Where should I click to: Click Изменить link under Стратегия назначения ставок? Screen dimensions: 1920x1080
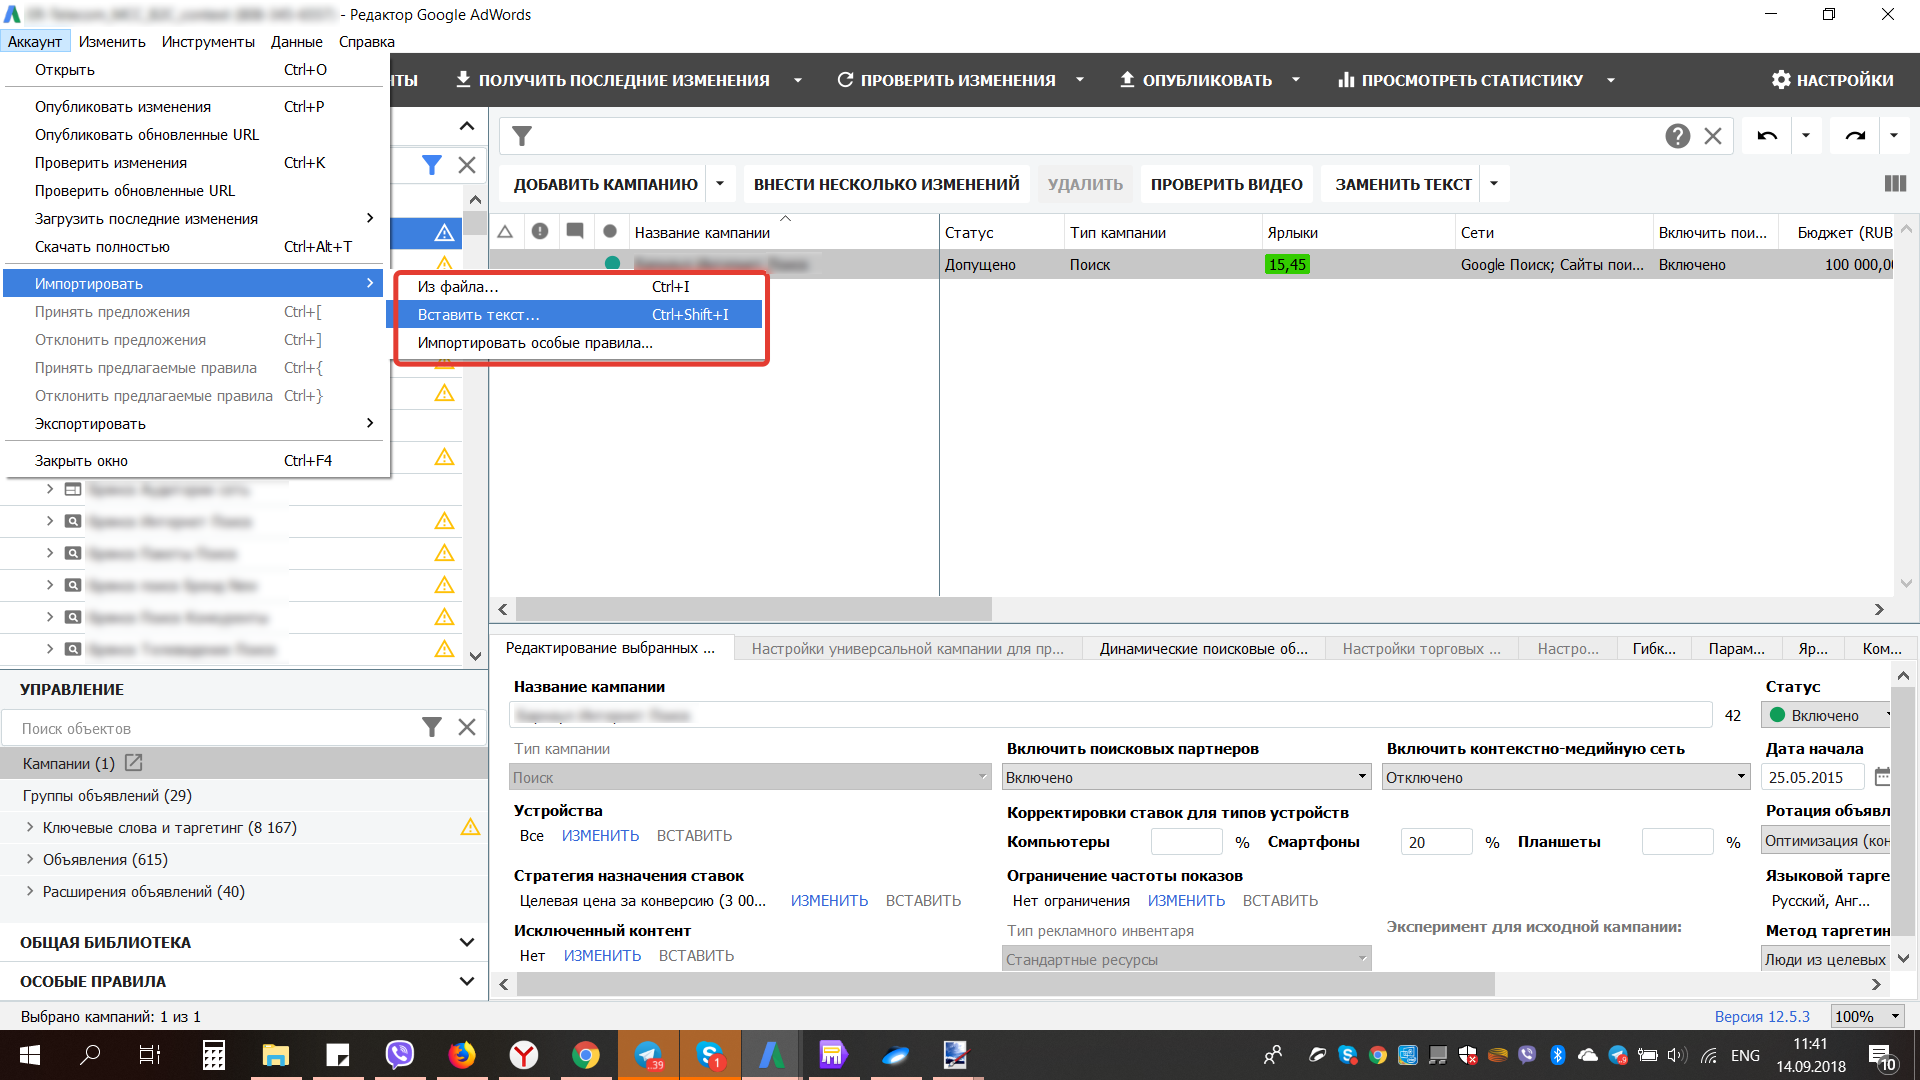point(829,900)
